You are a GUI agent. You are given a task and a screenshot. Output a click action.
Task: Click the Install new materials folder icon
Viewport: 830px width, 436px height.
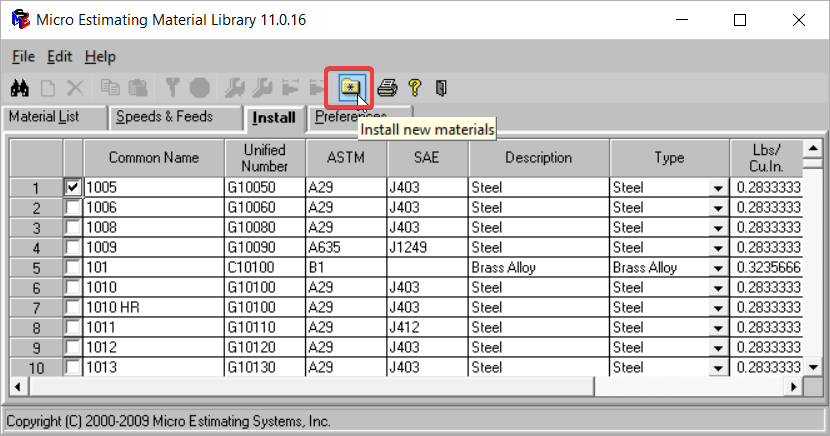[350, 88]
